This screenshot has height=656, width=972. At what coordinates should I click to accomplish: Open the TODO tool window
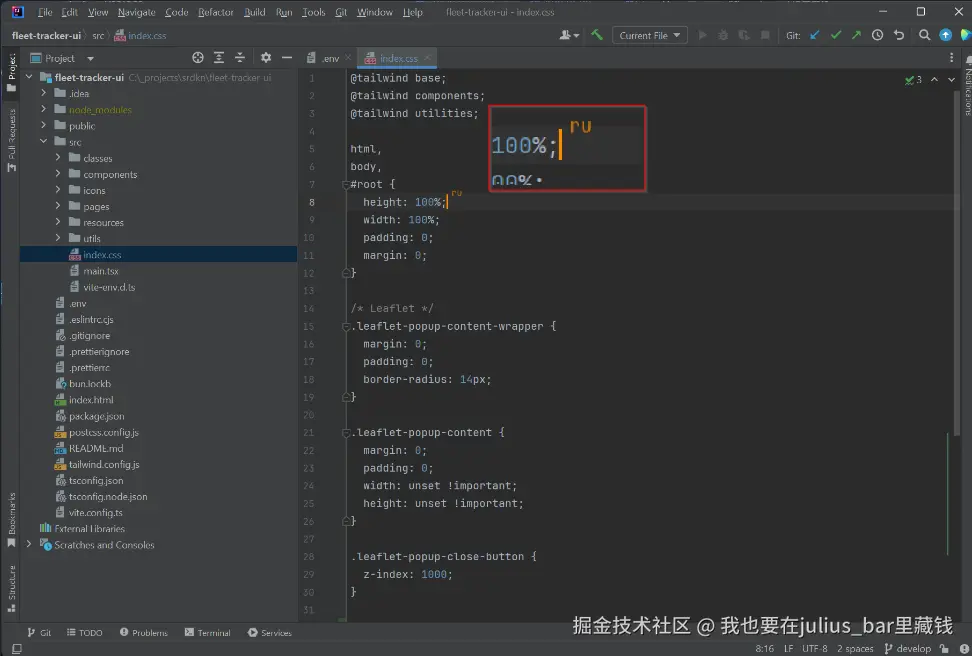(84, 632)
